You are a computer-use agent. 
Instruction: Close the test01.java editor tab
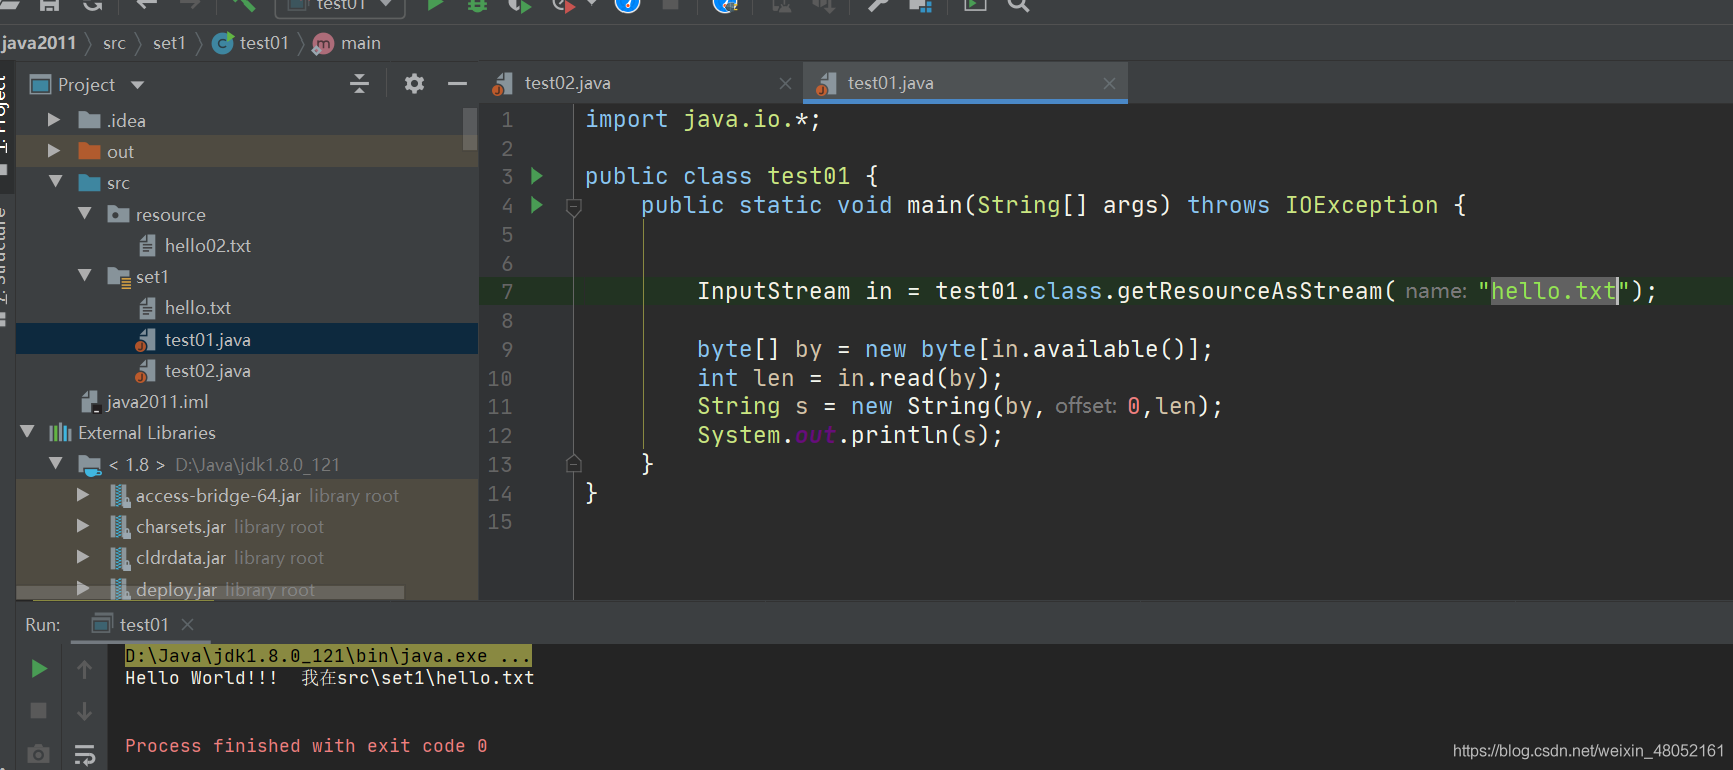[x=1109, y=84]
